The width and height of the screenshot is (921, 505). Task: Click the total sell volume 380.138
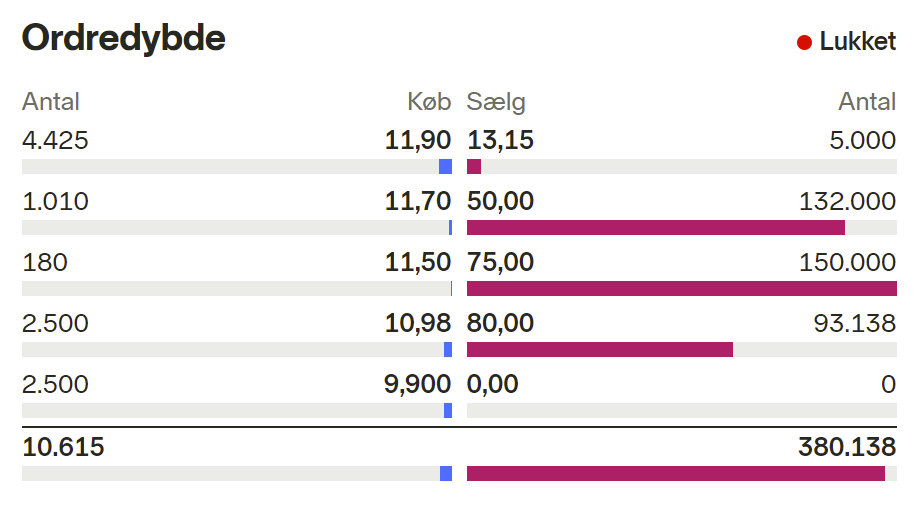[x=846, y=447]
